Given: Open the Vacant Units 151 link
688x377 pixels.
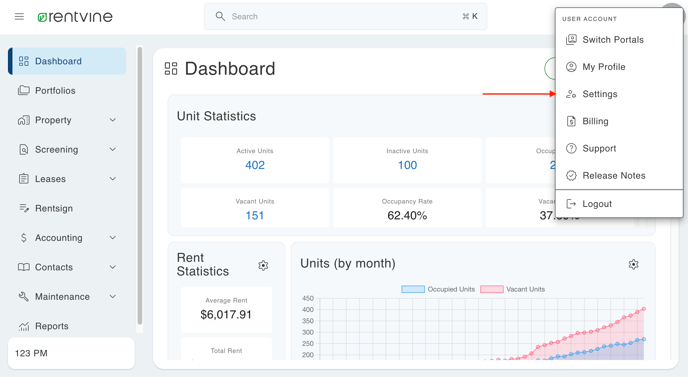Looking at the screenshot, I should [254, 215].
